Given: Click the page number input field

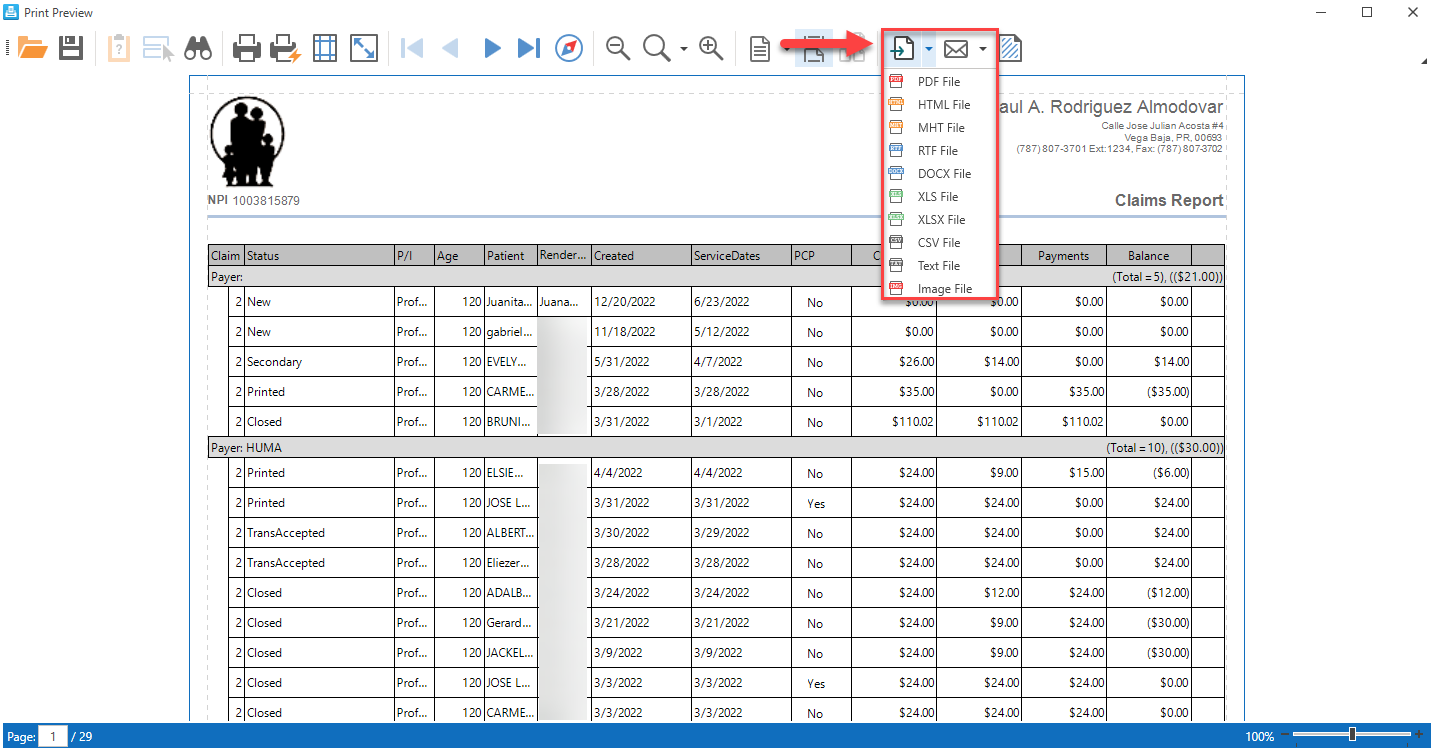Looking at the screenshot, I should click(x=53, y=737).
